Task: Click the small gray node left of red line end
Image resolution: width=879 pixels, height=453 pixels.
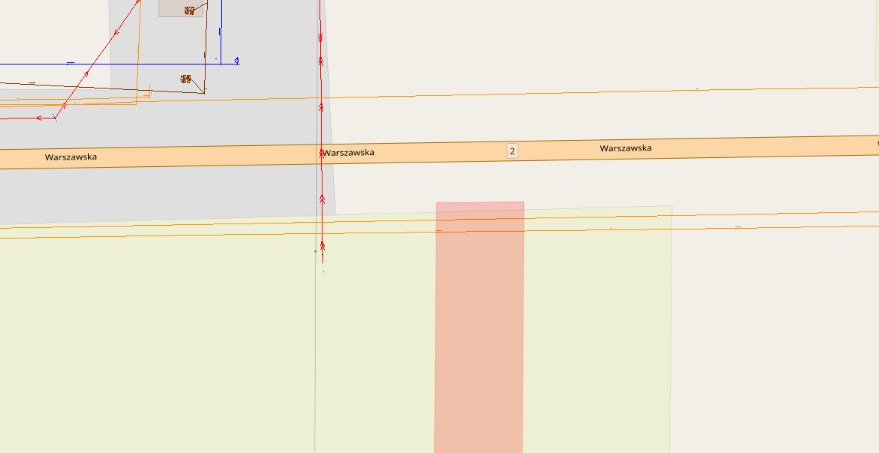Action: click(x=315, y=251)
